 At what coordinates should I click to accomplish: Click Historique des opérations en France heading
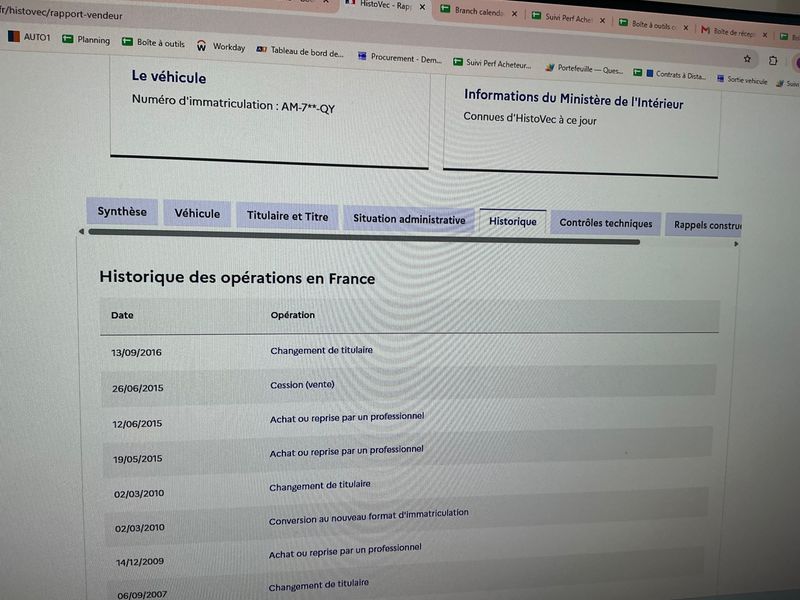coord(237,277)
